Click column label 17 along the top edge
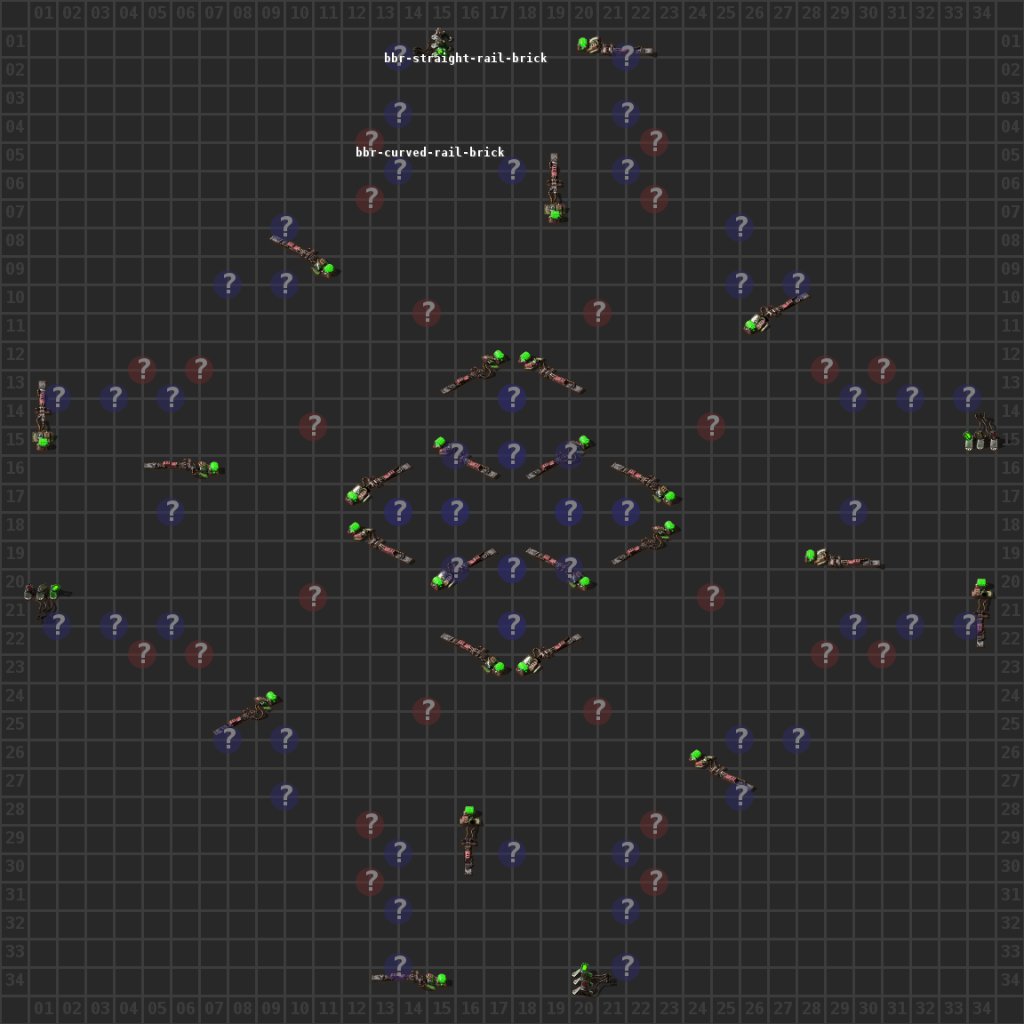The height and width of the screenshot is (1024, 1024). tap(498, 12)
